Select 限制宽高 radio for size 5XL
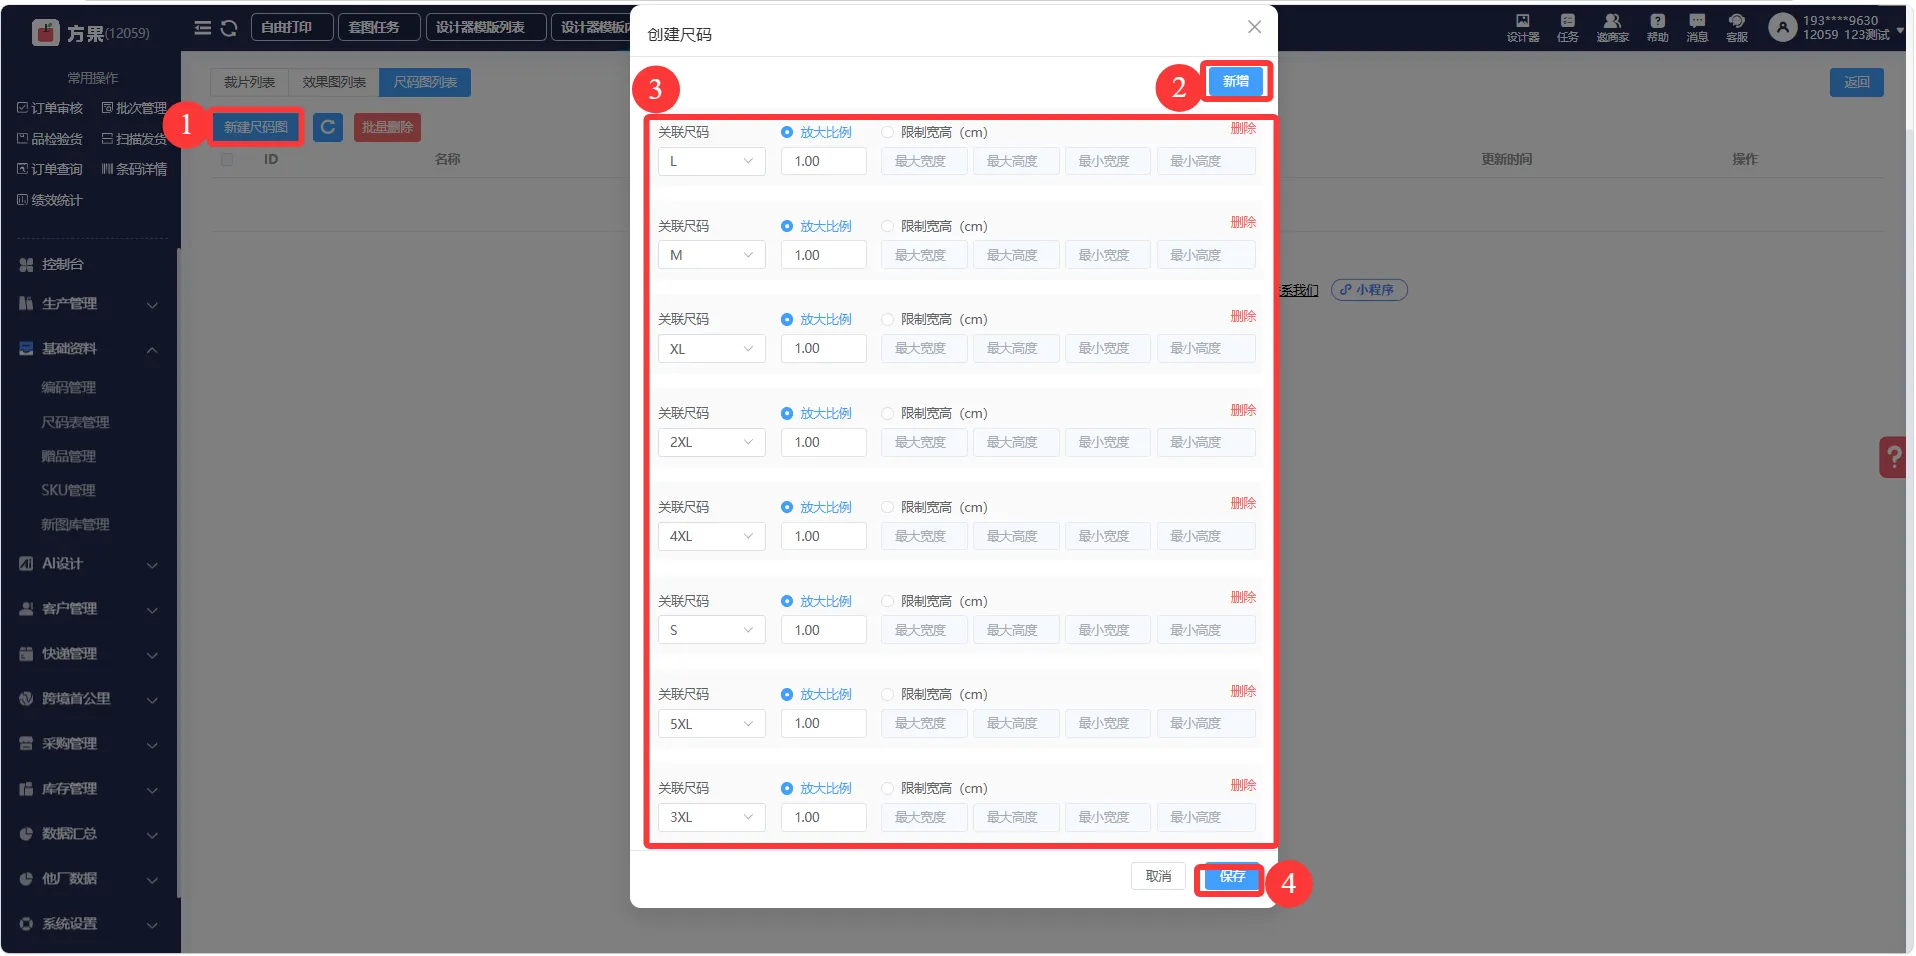This screenshot has height=956, width=1916. pyautogui.click(x=887, y=694)
